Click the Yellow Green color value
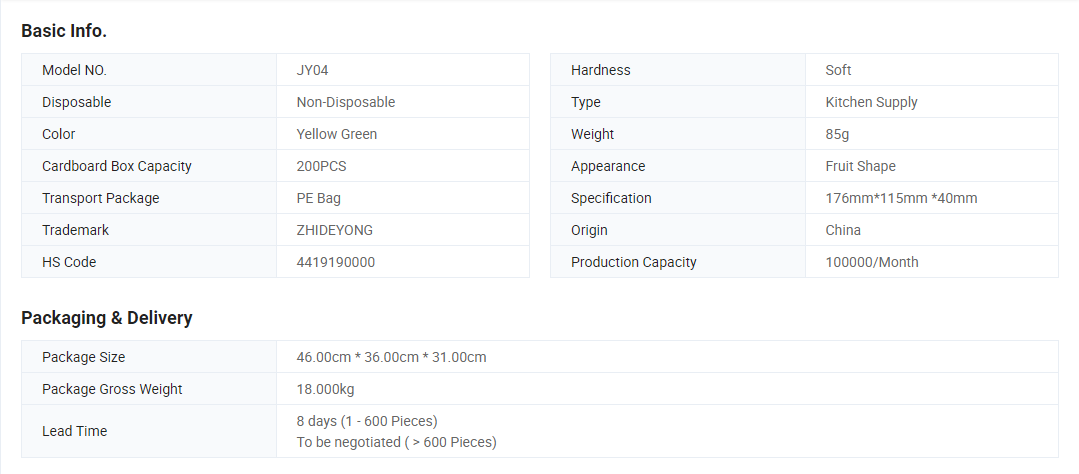The image size is (1079, 474). [336, 134]
